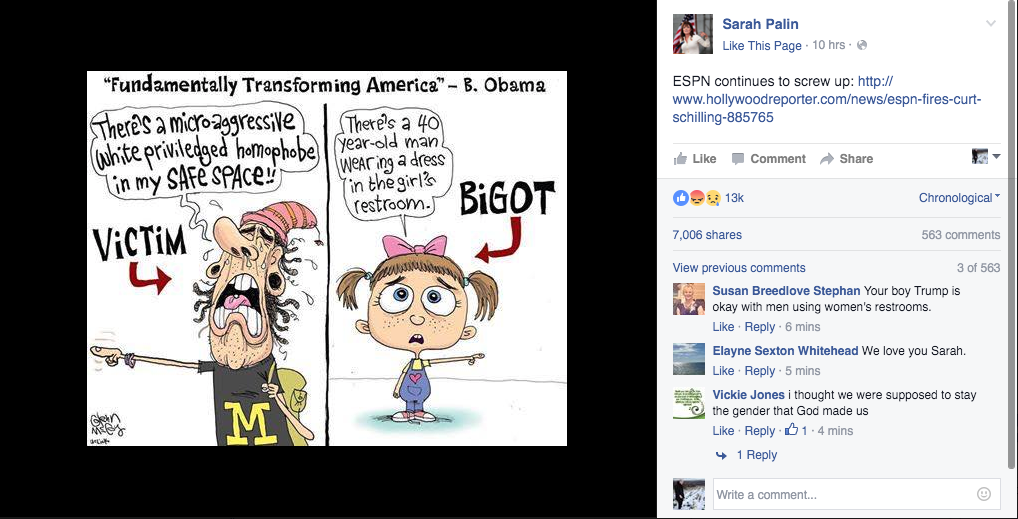Open the hollywoodreporter.com article link
Image resolution: width=1018 pixels, height=519 pixels.
click(826, 99)
